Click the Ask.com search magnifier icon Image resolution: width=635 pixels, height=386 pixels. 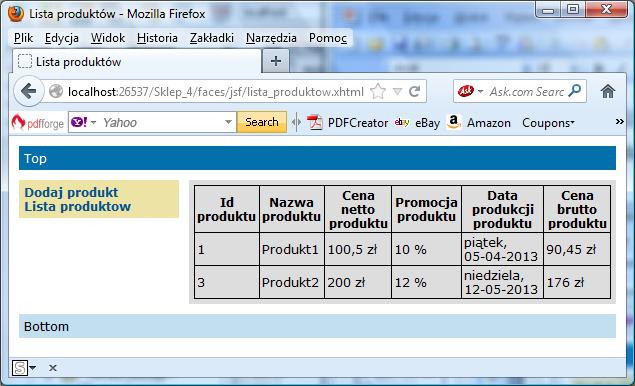[x=574, y=91]
